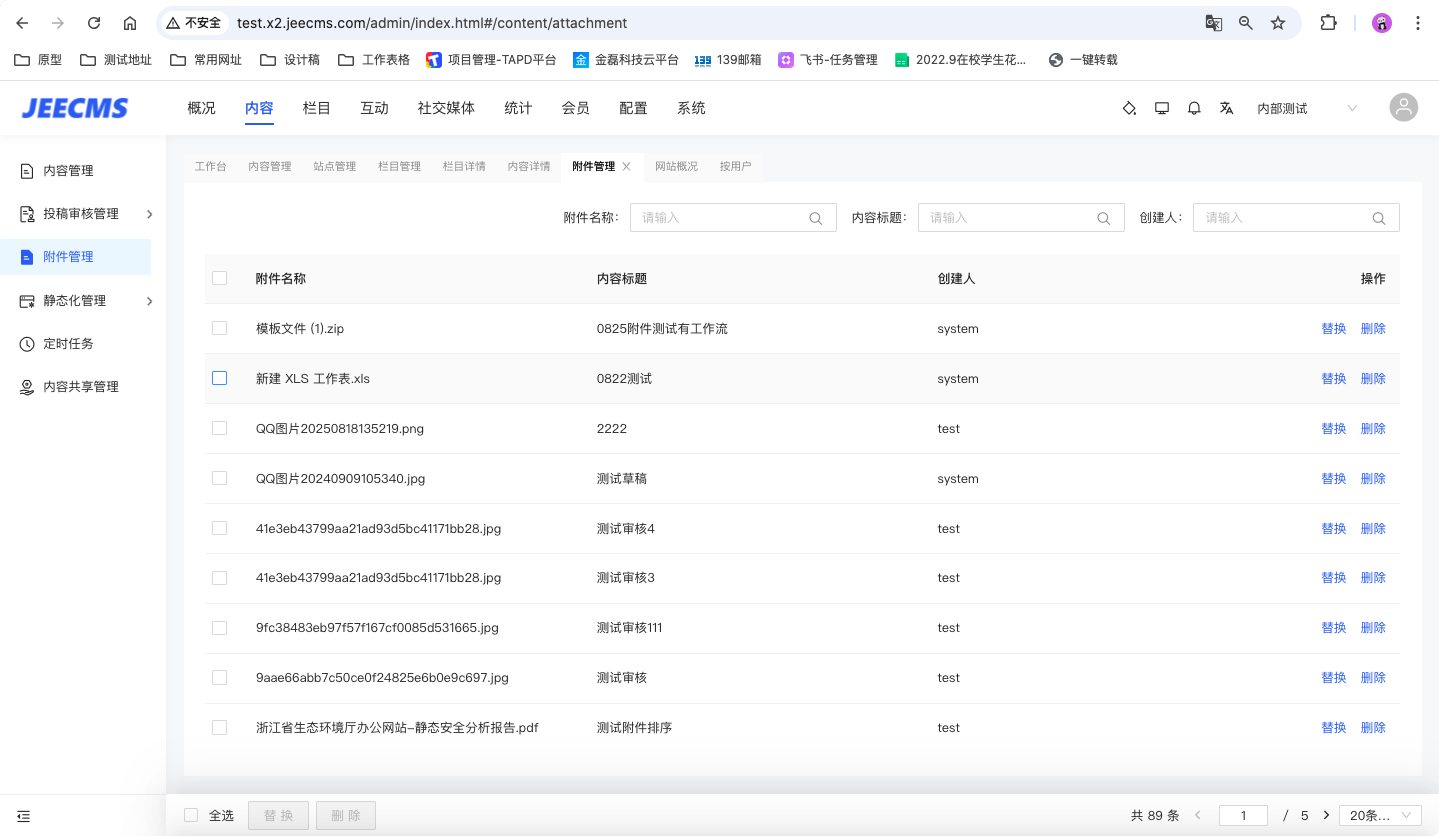Click the language translate icon in header
The image size is (1439, 836).
[x=1226, y=108]
